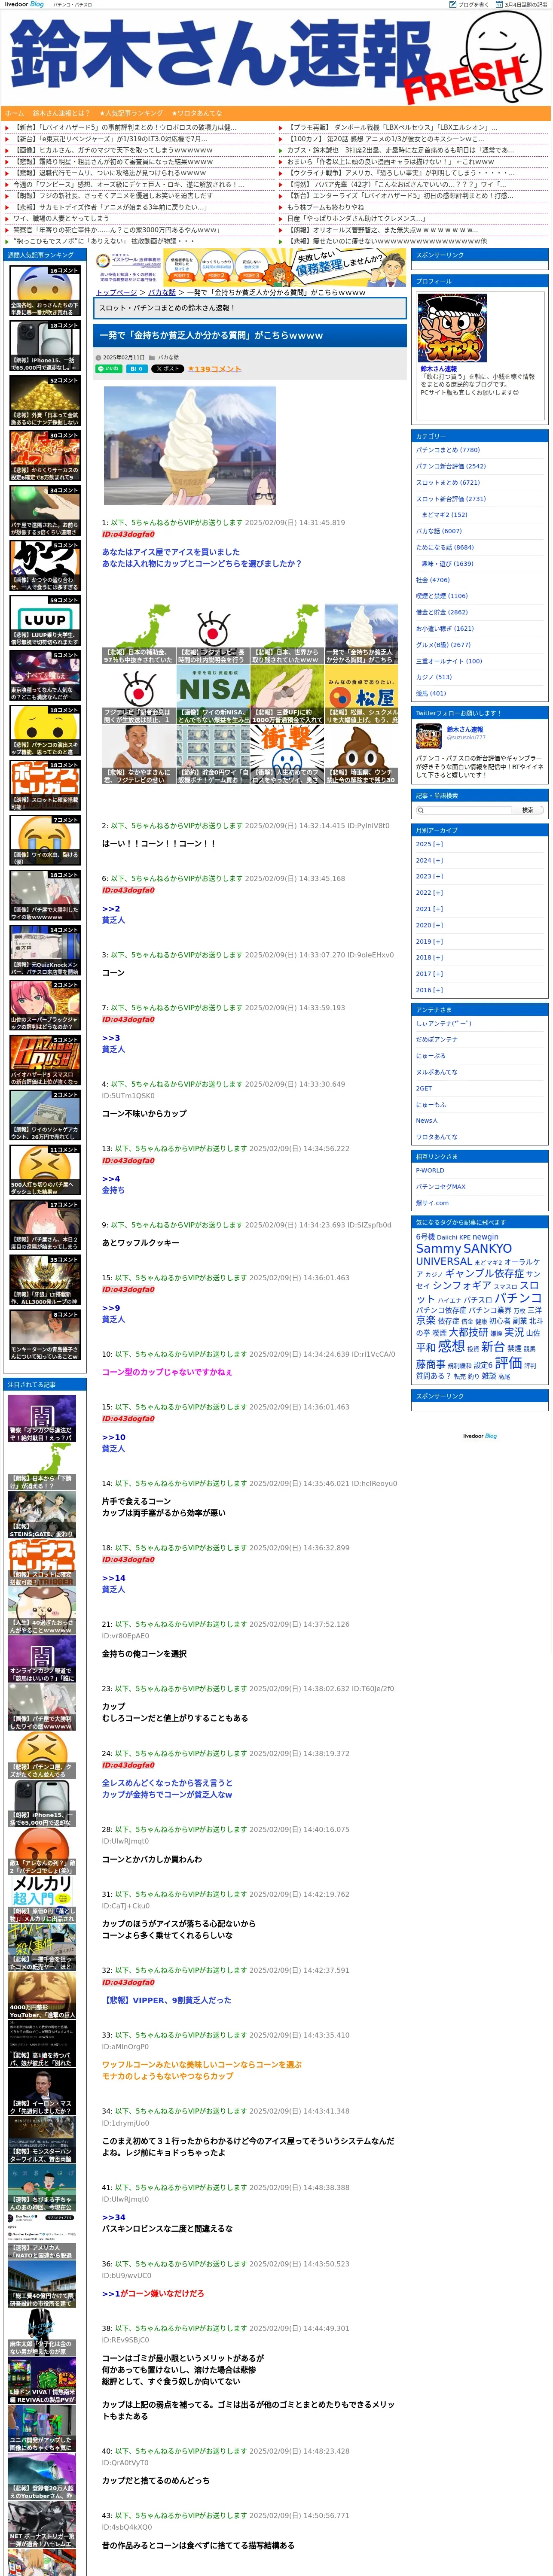Click the トップページ breadcrumb link
553x2576 pixels.
point(117,292)
